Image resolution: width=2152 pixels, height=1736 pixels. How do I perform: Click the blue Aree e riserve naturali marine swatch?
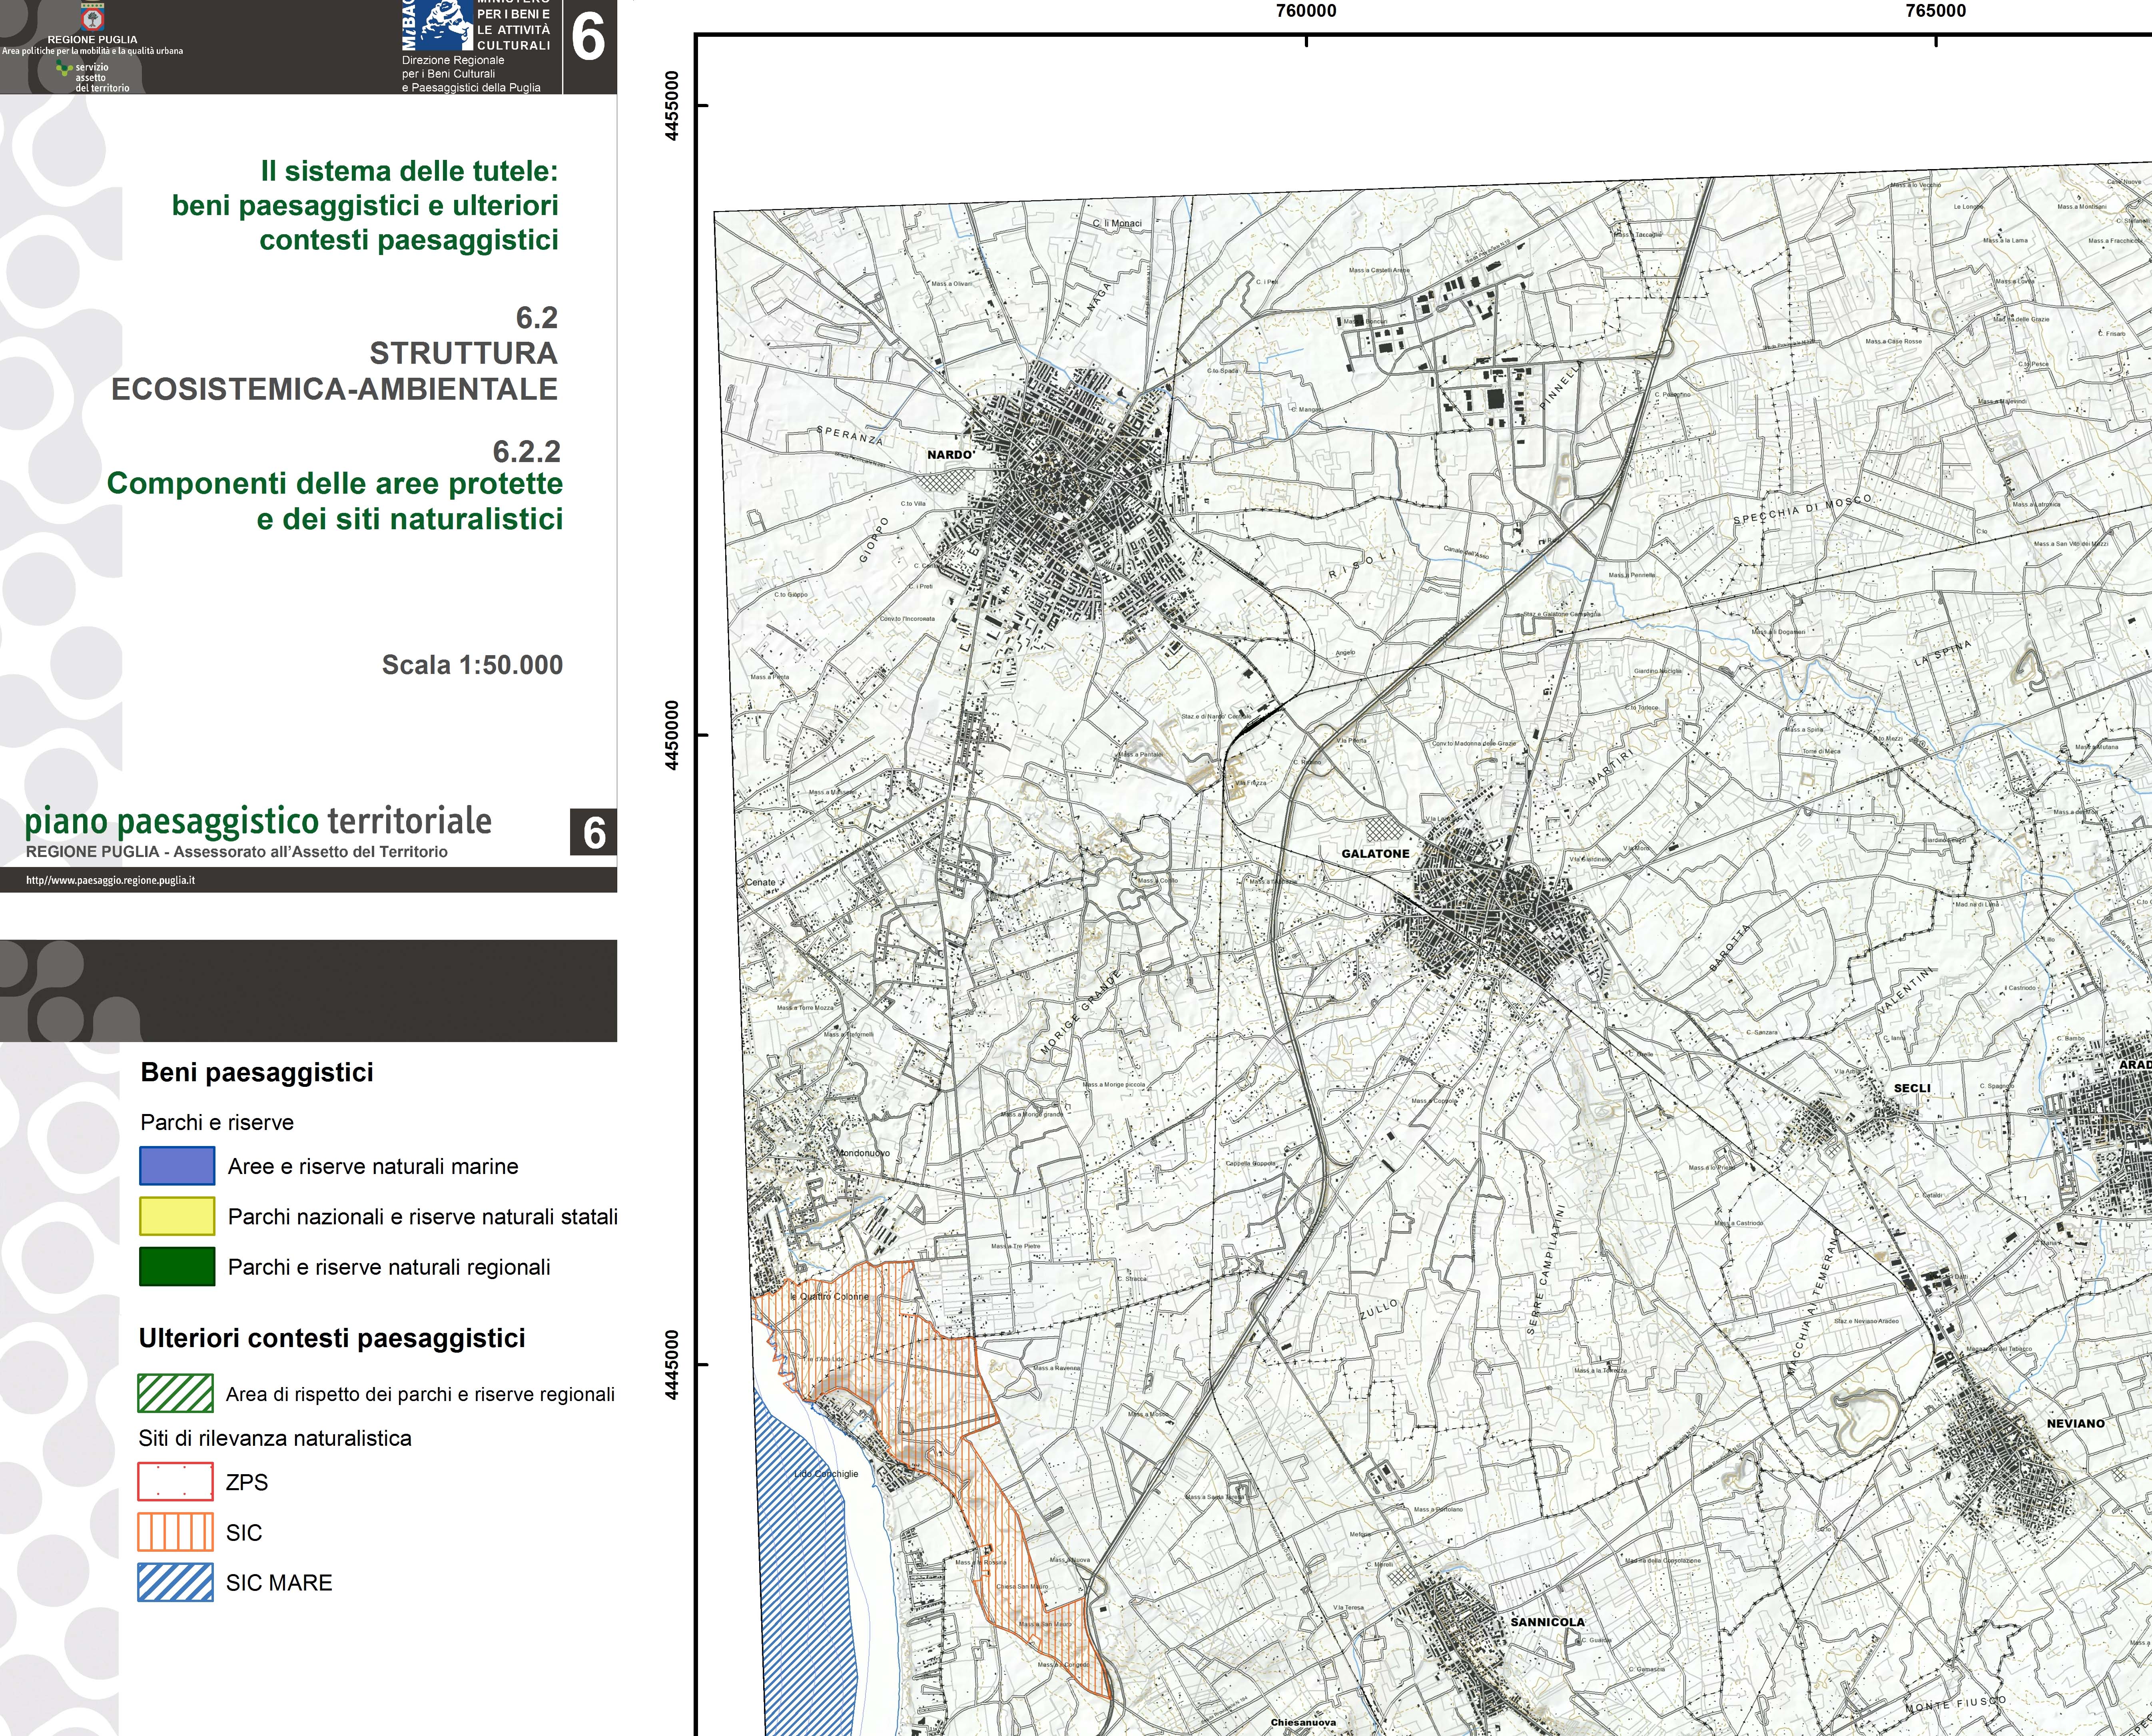click(177, 1166)
